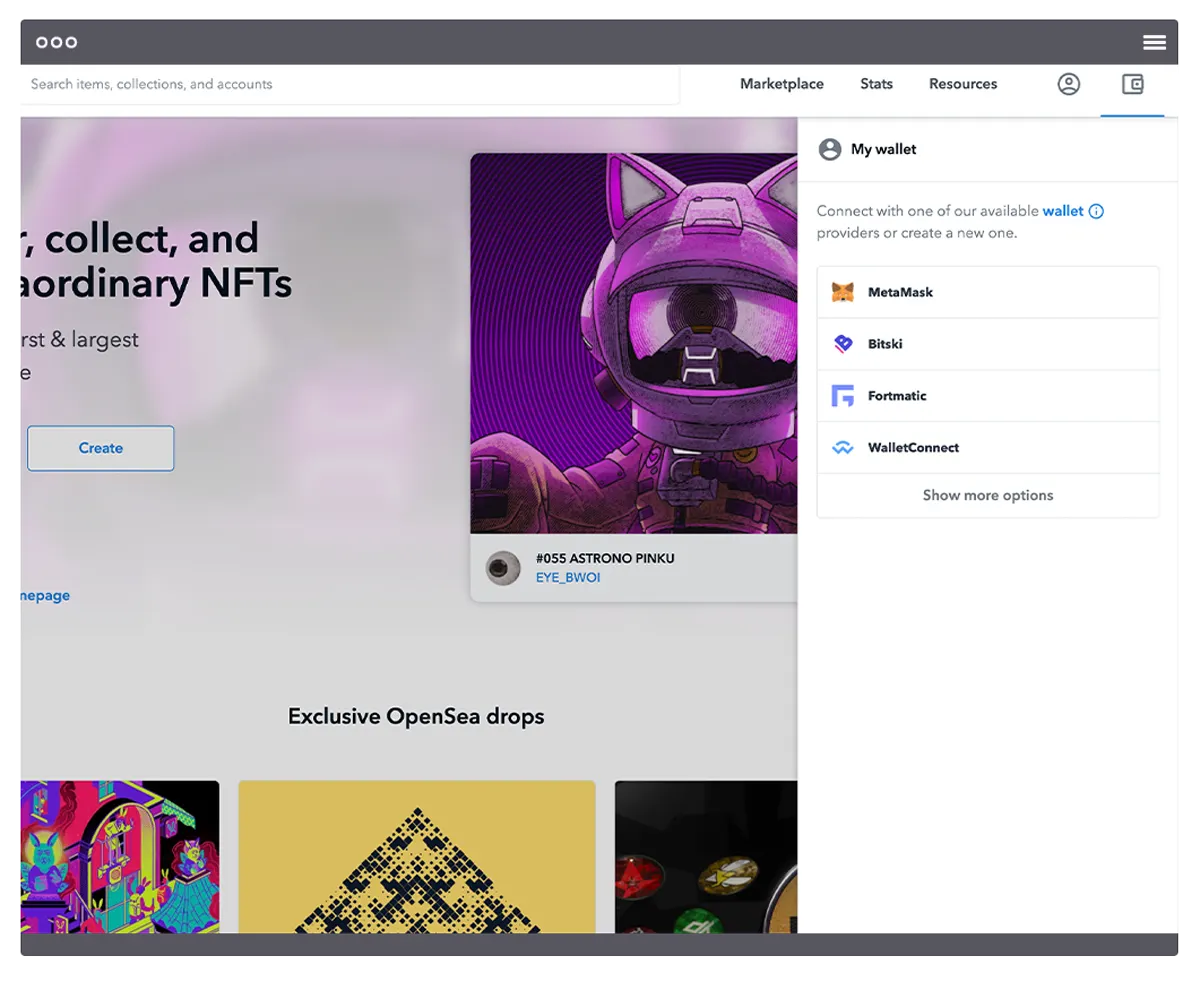This screenshot has height=981, width=1200.
Task: Open the dark coins drop thumbnail
Action: tap(706, 857)
